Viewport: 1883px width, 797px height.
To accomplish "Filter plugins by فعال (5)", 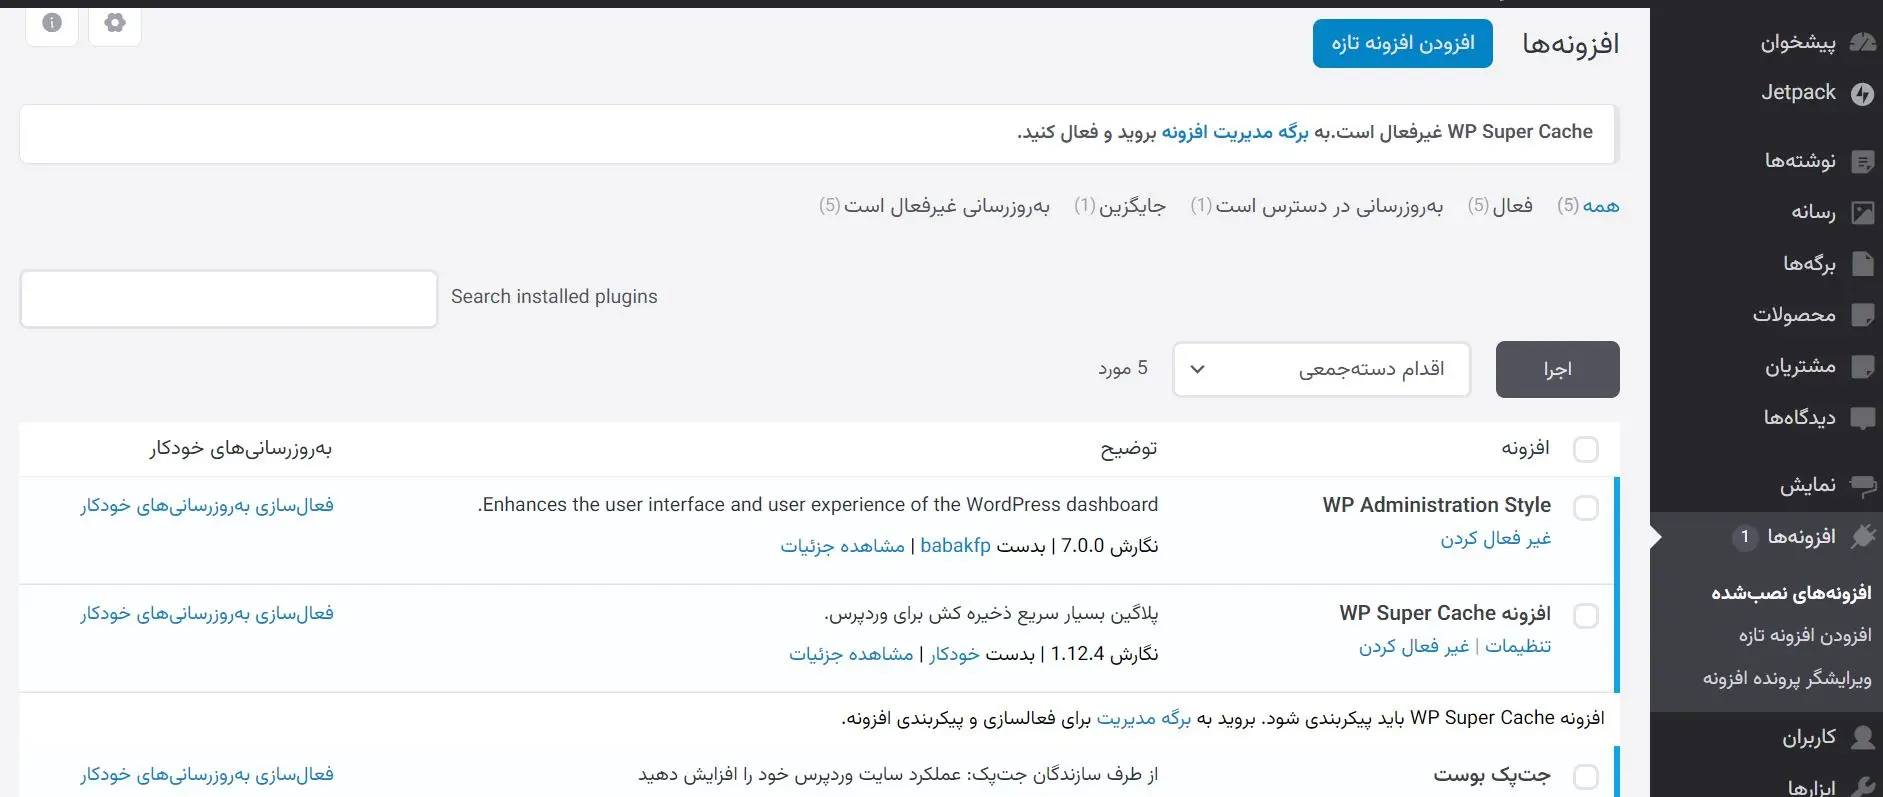I will tap(1500, 206).
